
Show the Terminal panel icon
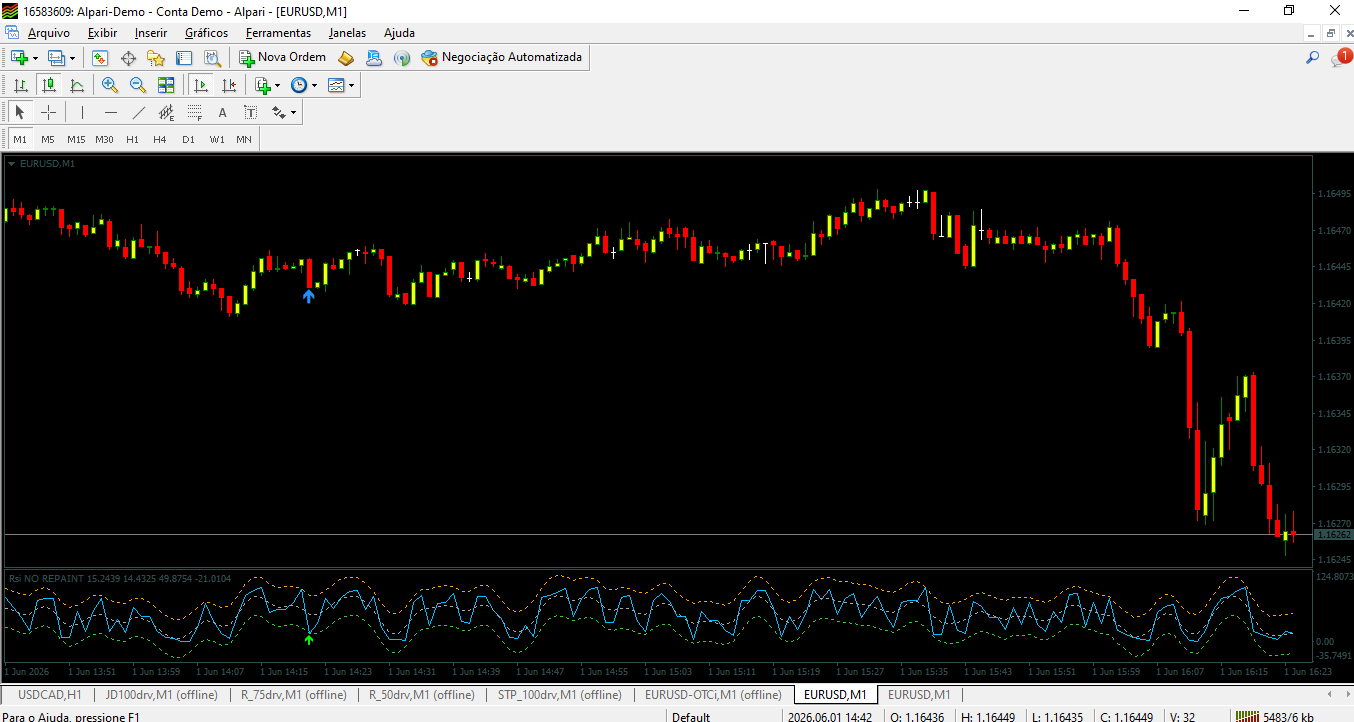[184, 58]
